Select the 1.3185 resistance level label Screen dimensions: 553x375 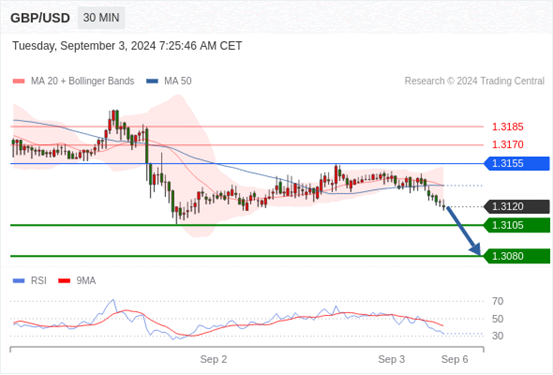coord(508,127)
